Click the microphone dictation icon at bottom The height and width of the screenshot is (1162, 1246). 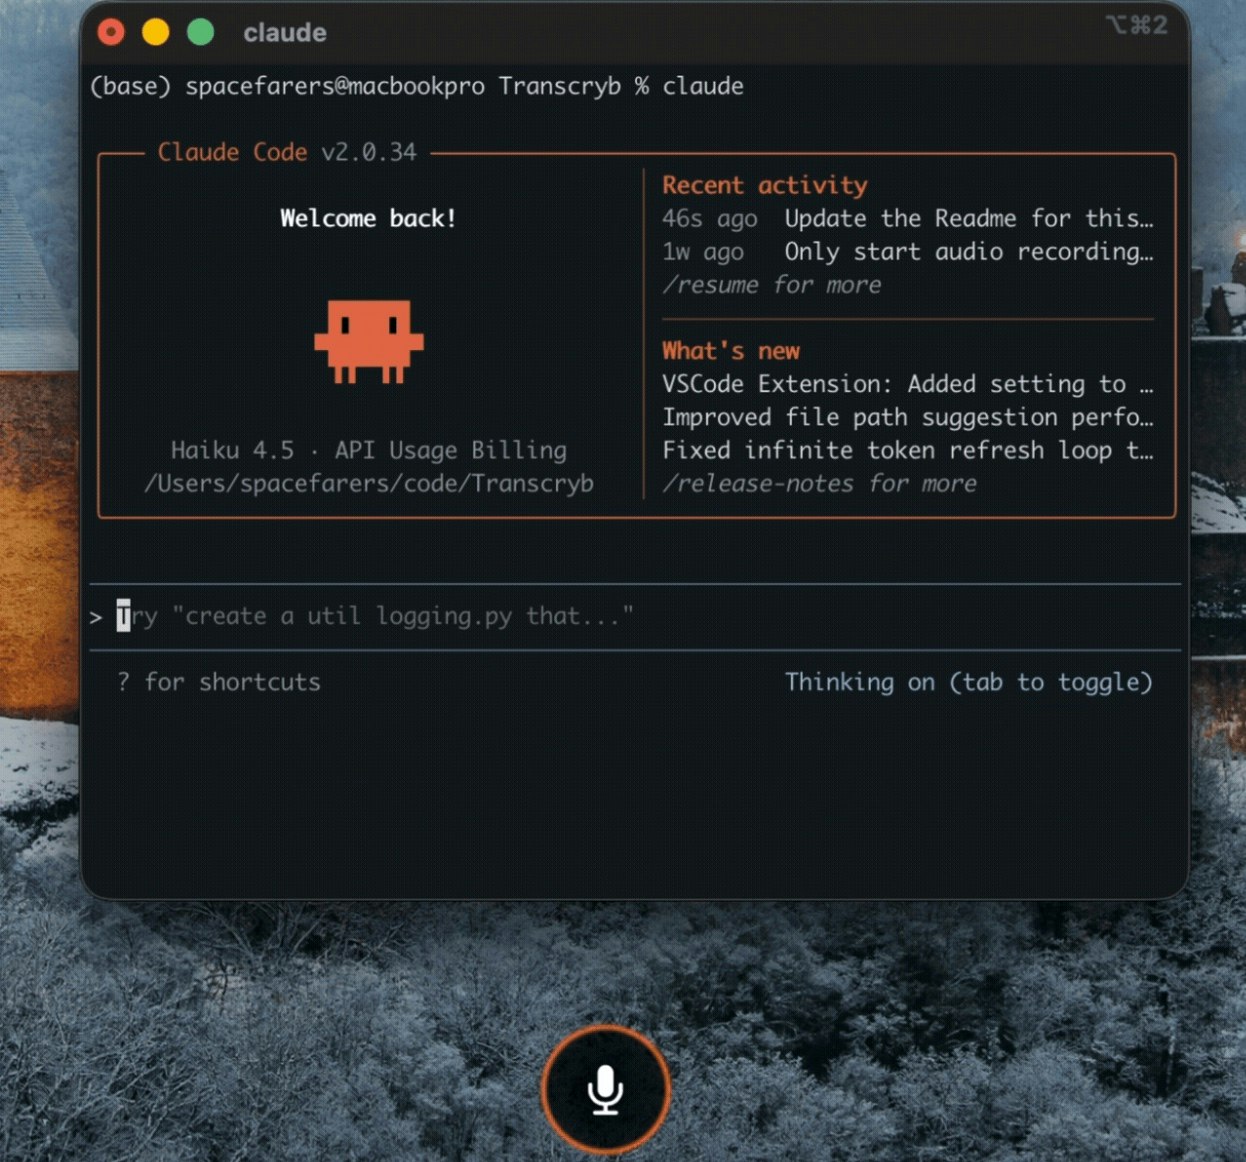pos(605,1090)
